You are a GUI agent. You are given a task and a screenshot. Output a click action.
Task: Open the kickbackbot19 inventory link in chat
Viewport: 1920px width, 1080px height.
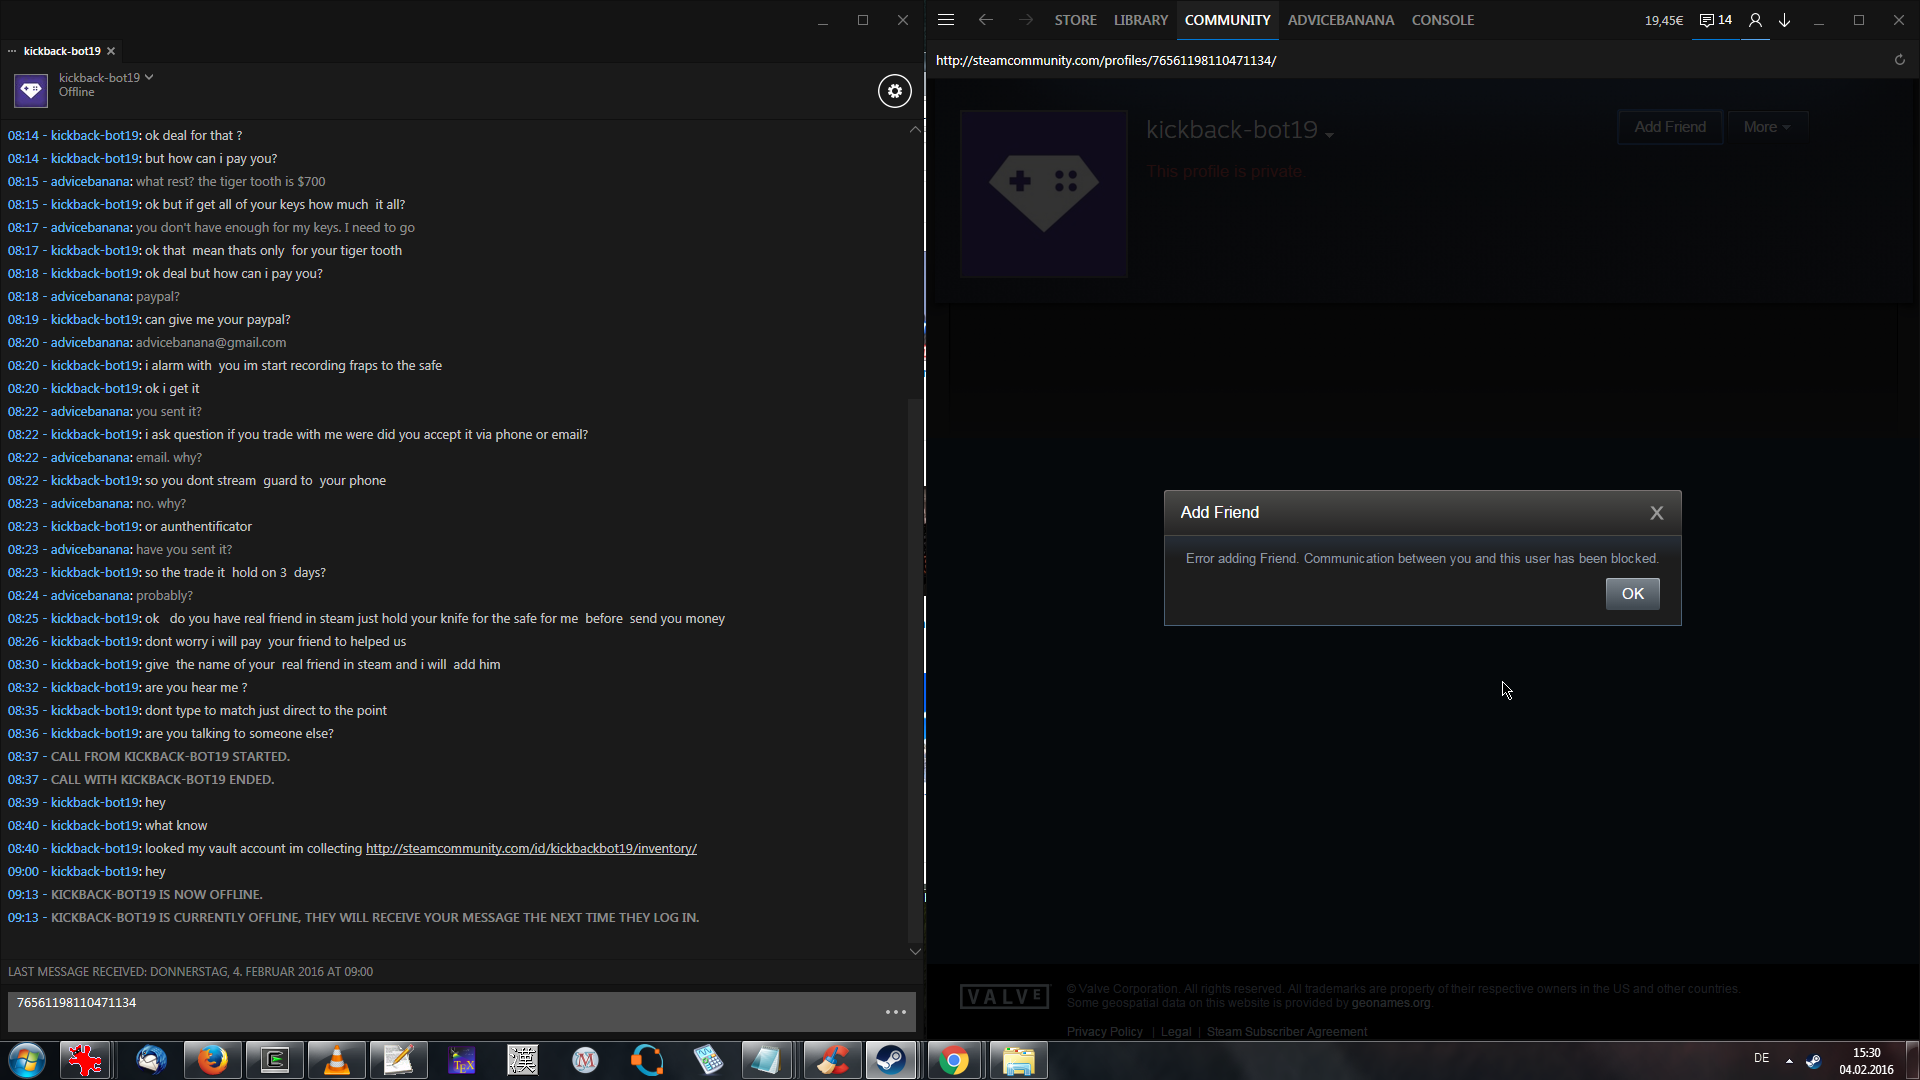pyautogui.click(x=531, y=849)
